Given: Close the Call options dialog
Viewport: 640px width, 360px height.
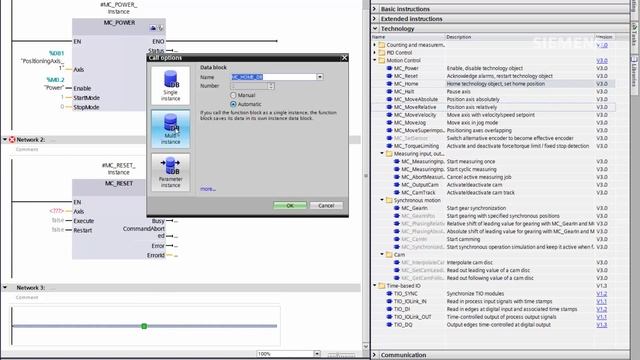Looking at the screenshot, I should tap(344, 58).
